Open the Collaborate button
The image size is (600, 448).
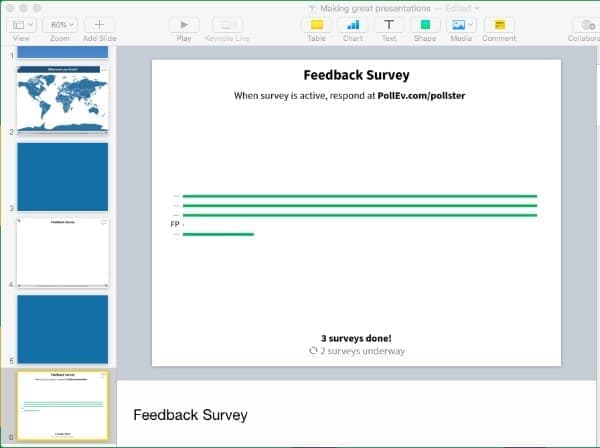pyautogui.click(x=584, y=24)
